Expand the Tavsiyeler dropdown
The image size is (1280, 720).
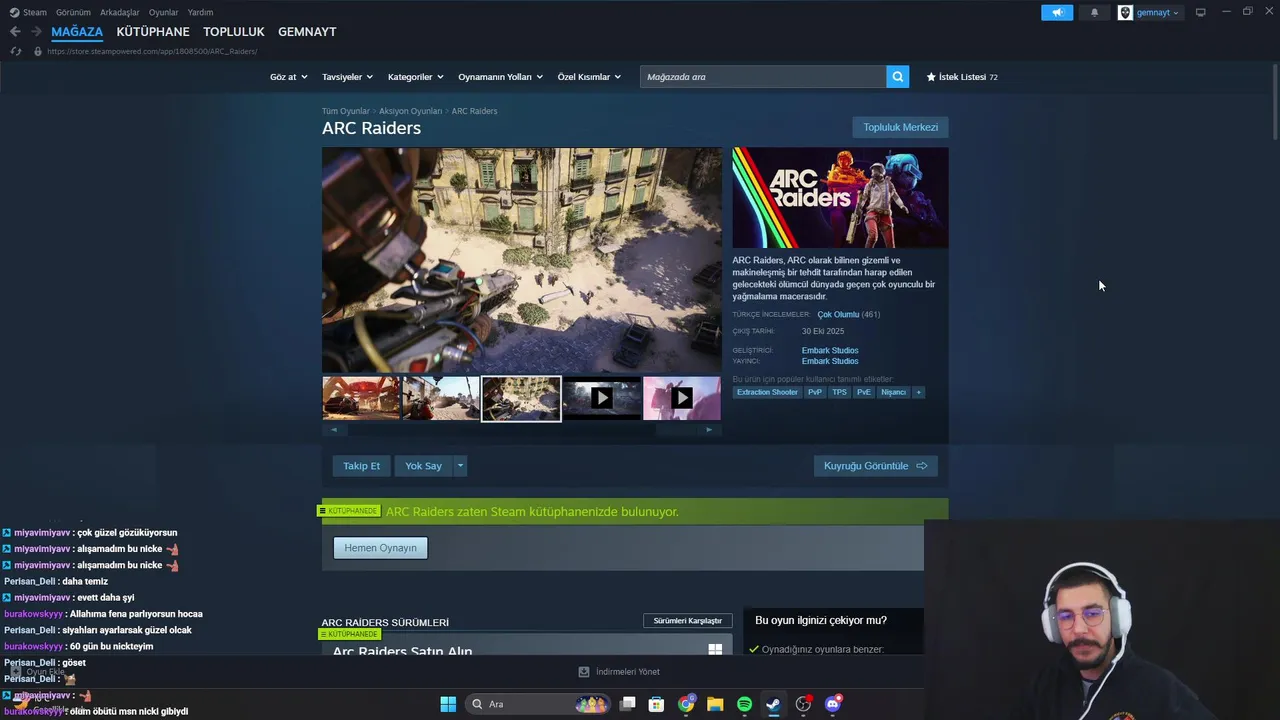pos(347,77)
